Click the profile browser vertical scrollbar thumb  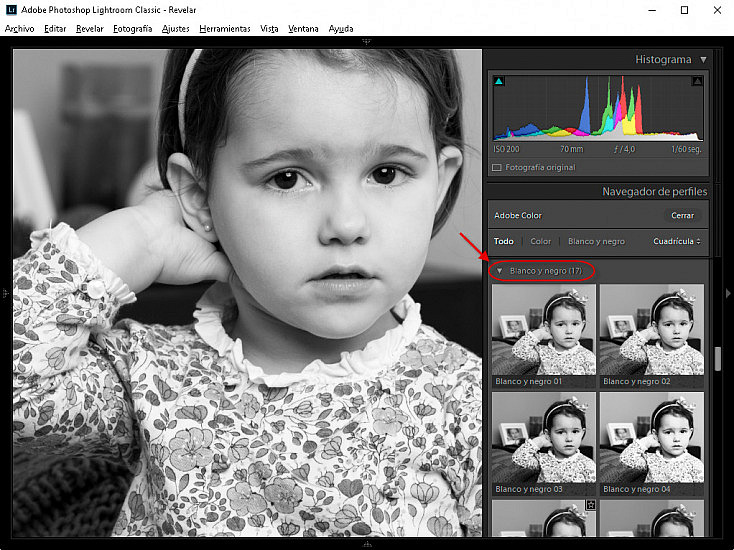coord(718,359)
